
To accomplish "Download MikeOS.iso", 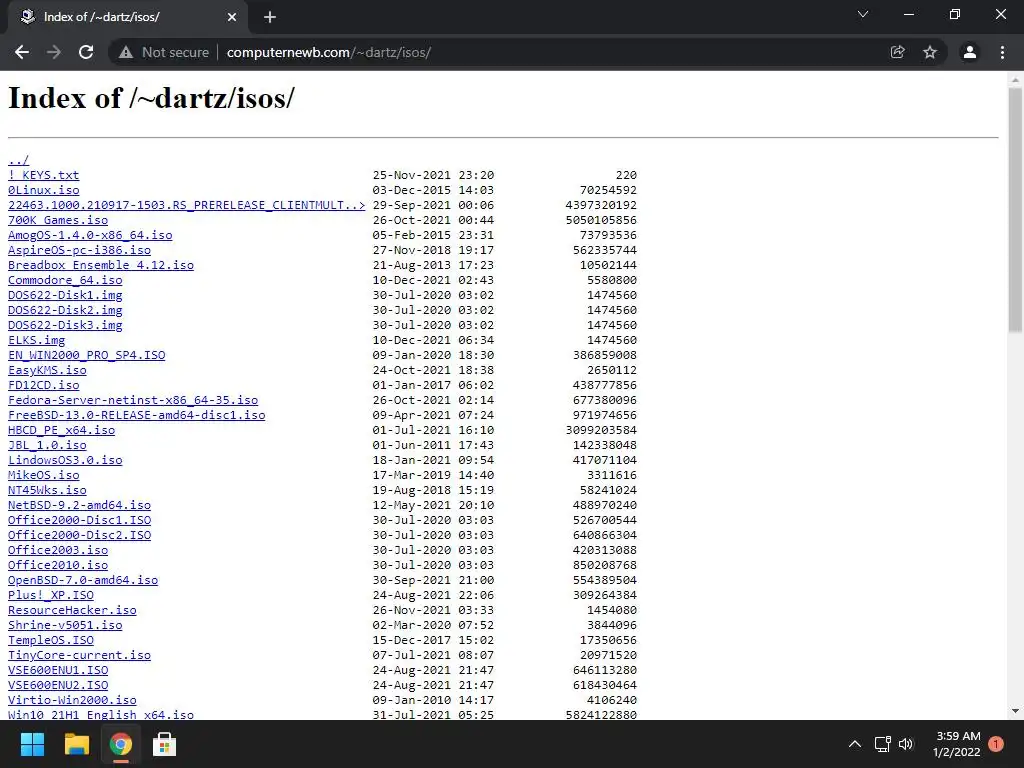I will (44, 475).
